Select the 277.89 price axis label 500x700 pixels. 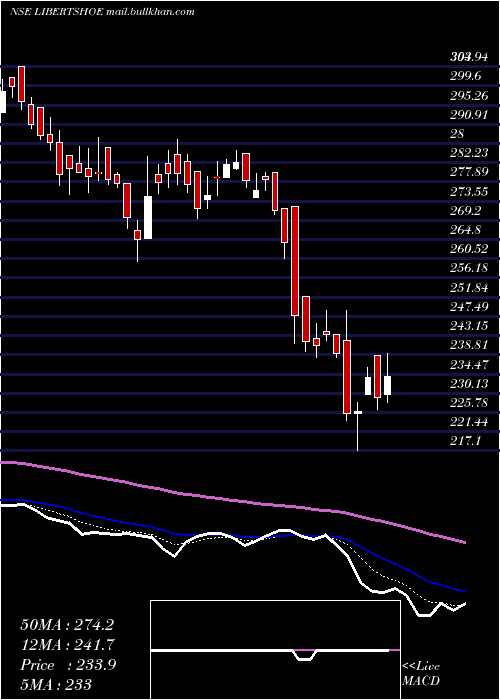469,172
